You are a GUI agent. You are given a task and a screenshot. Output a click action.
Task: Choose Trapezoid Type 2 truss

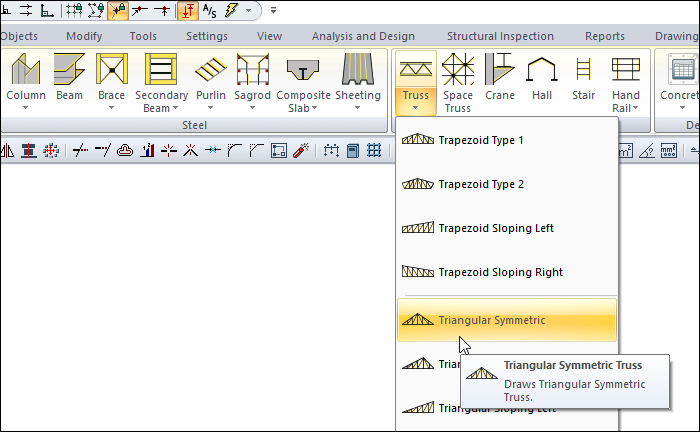click(507, 184)
